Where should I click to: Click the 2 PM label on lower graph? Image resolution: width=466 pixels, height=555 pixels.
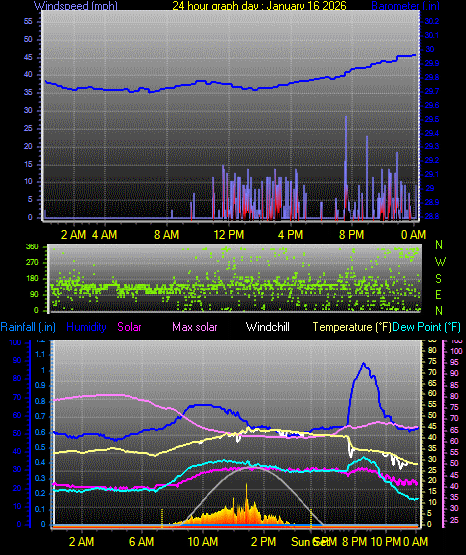(x=264, y=542)
